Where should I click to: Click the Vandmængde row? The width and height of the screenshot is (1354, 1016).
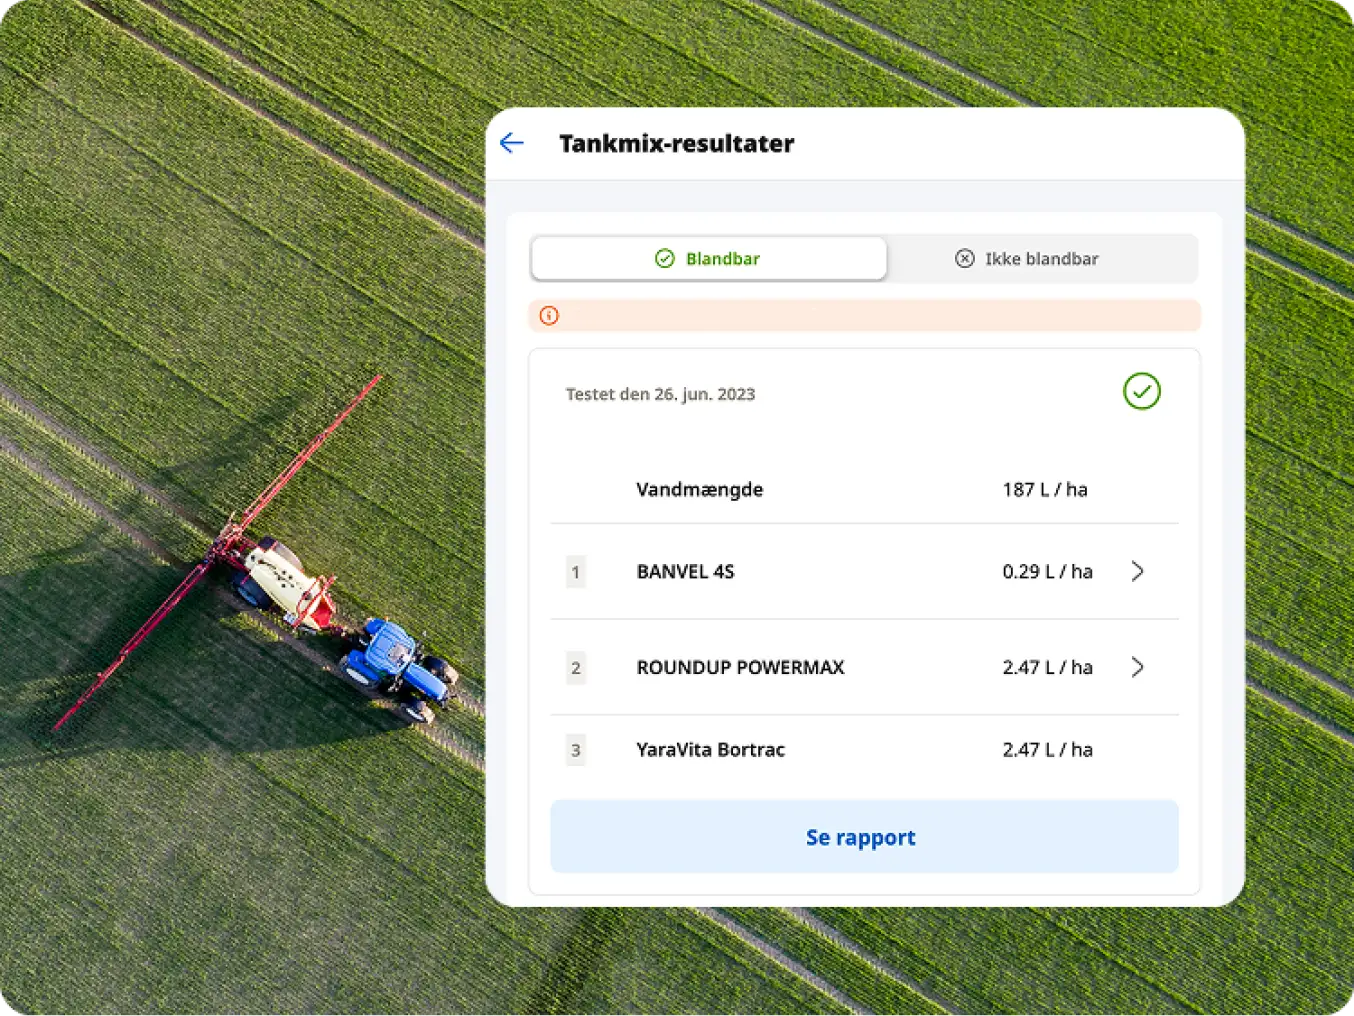click(864, 490)
